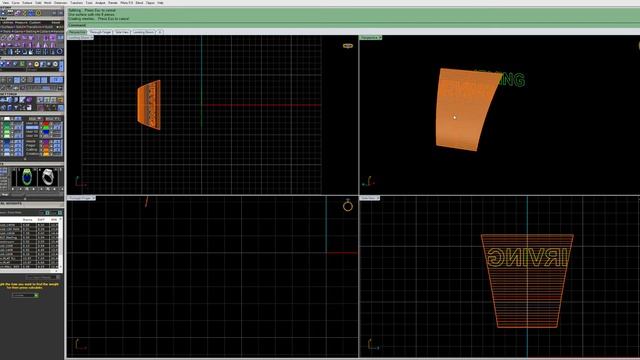
Task: Open the Render menu
Action: tap(113, 2)
